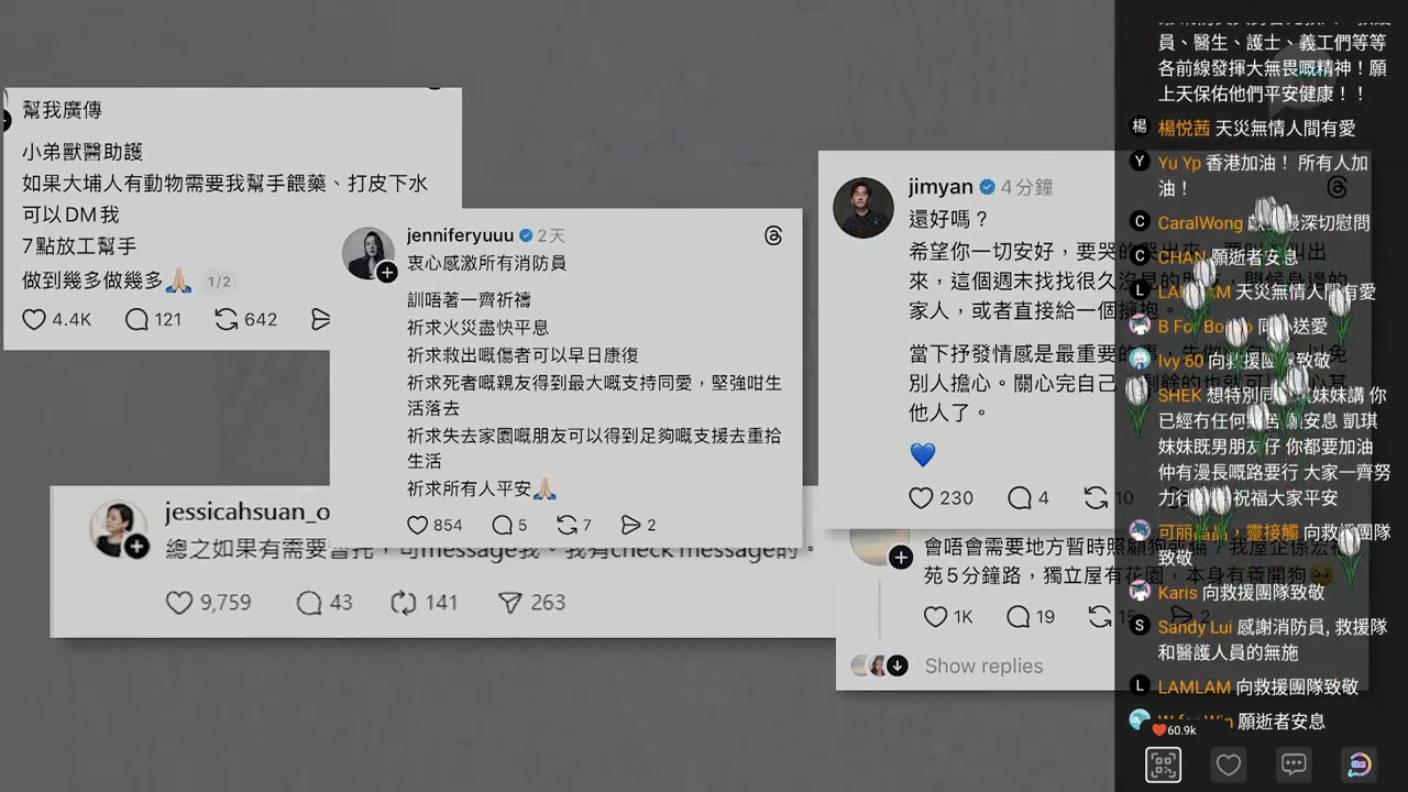1408x792 pixels.
Task: Open the scan icon in the bottom bar
Action: [x=1163, y=765]
